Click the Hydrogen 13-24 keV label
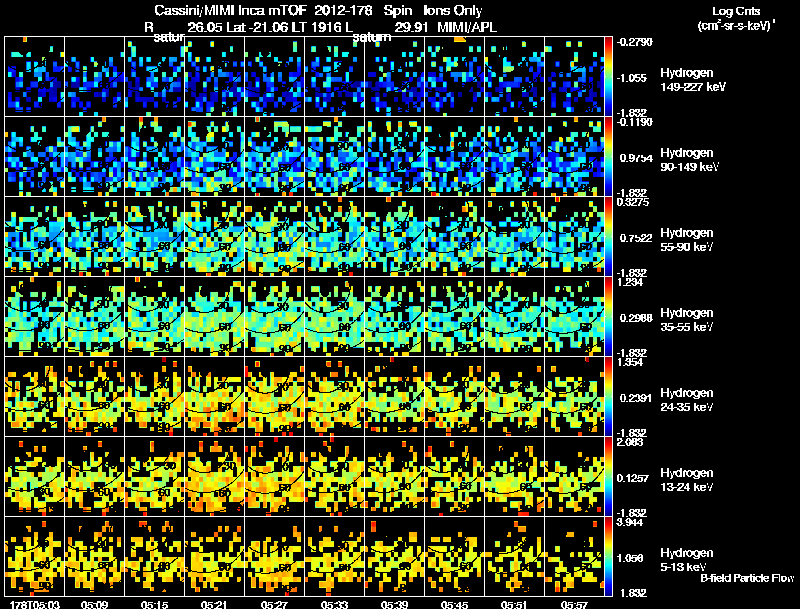This screenshot has width=800, height=609. (687, 479)
